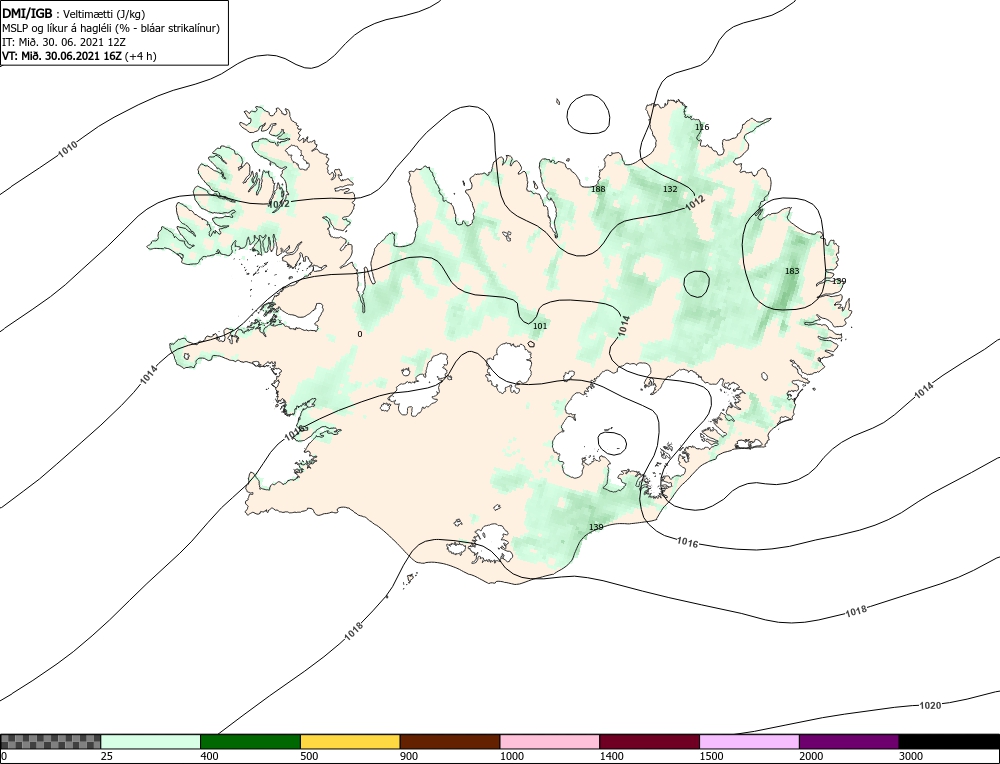Select the '183' CAPE value in east Iceland
The image size is (1000, 764).
coord(791,271)
